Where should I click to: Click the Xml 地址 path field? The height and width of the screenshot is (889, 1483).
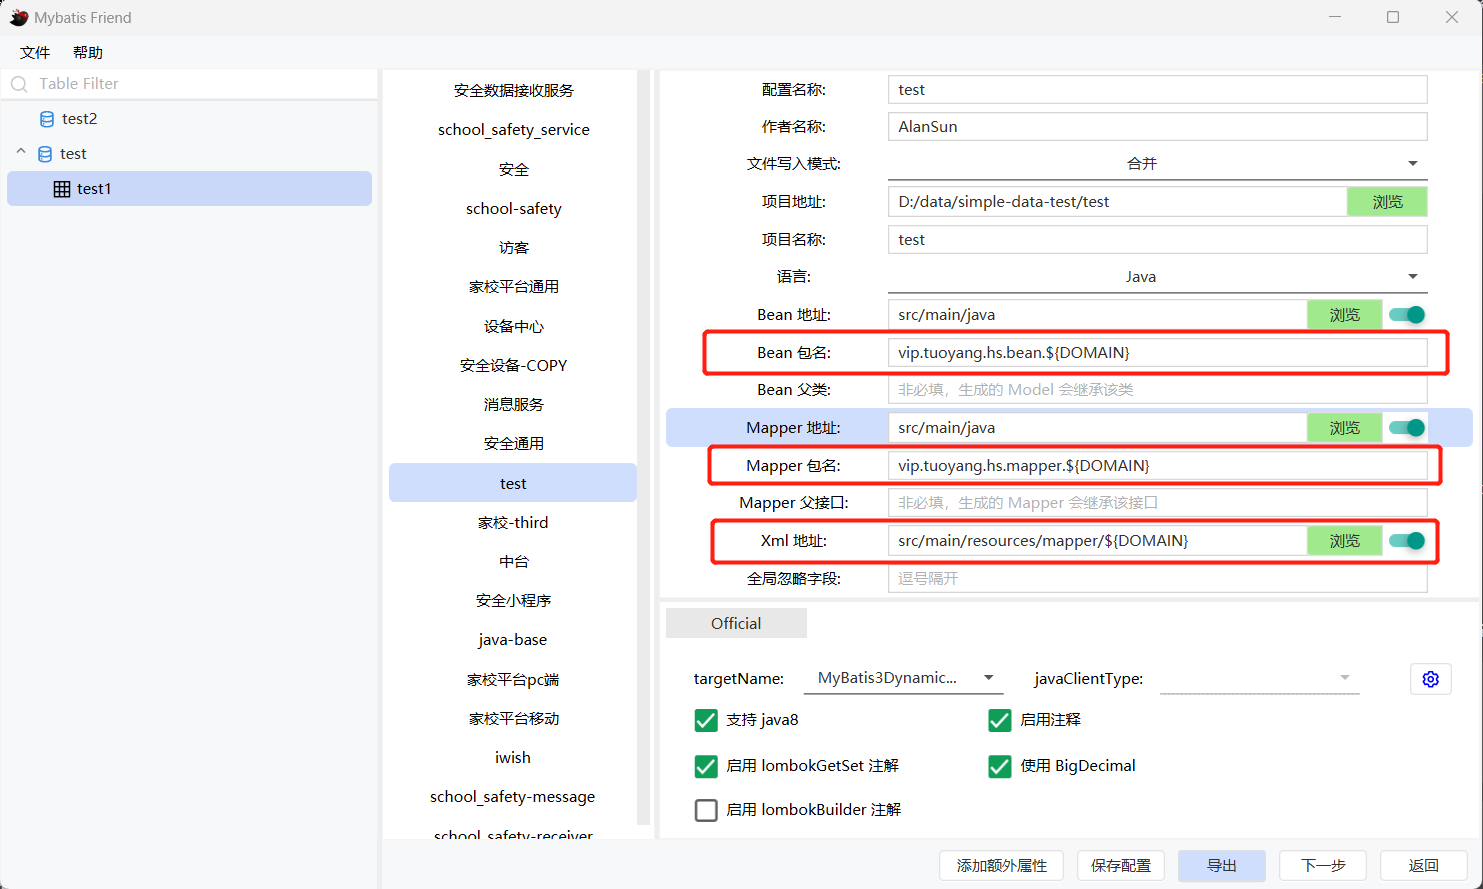[1097, 541]
